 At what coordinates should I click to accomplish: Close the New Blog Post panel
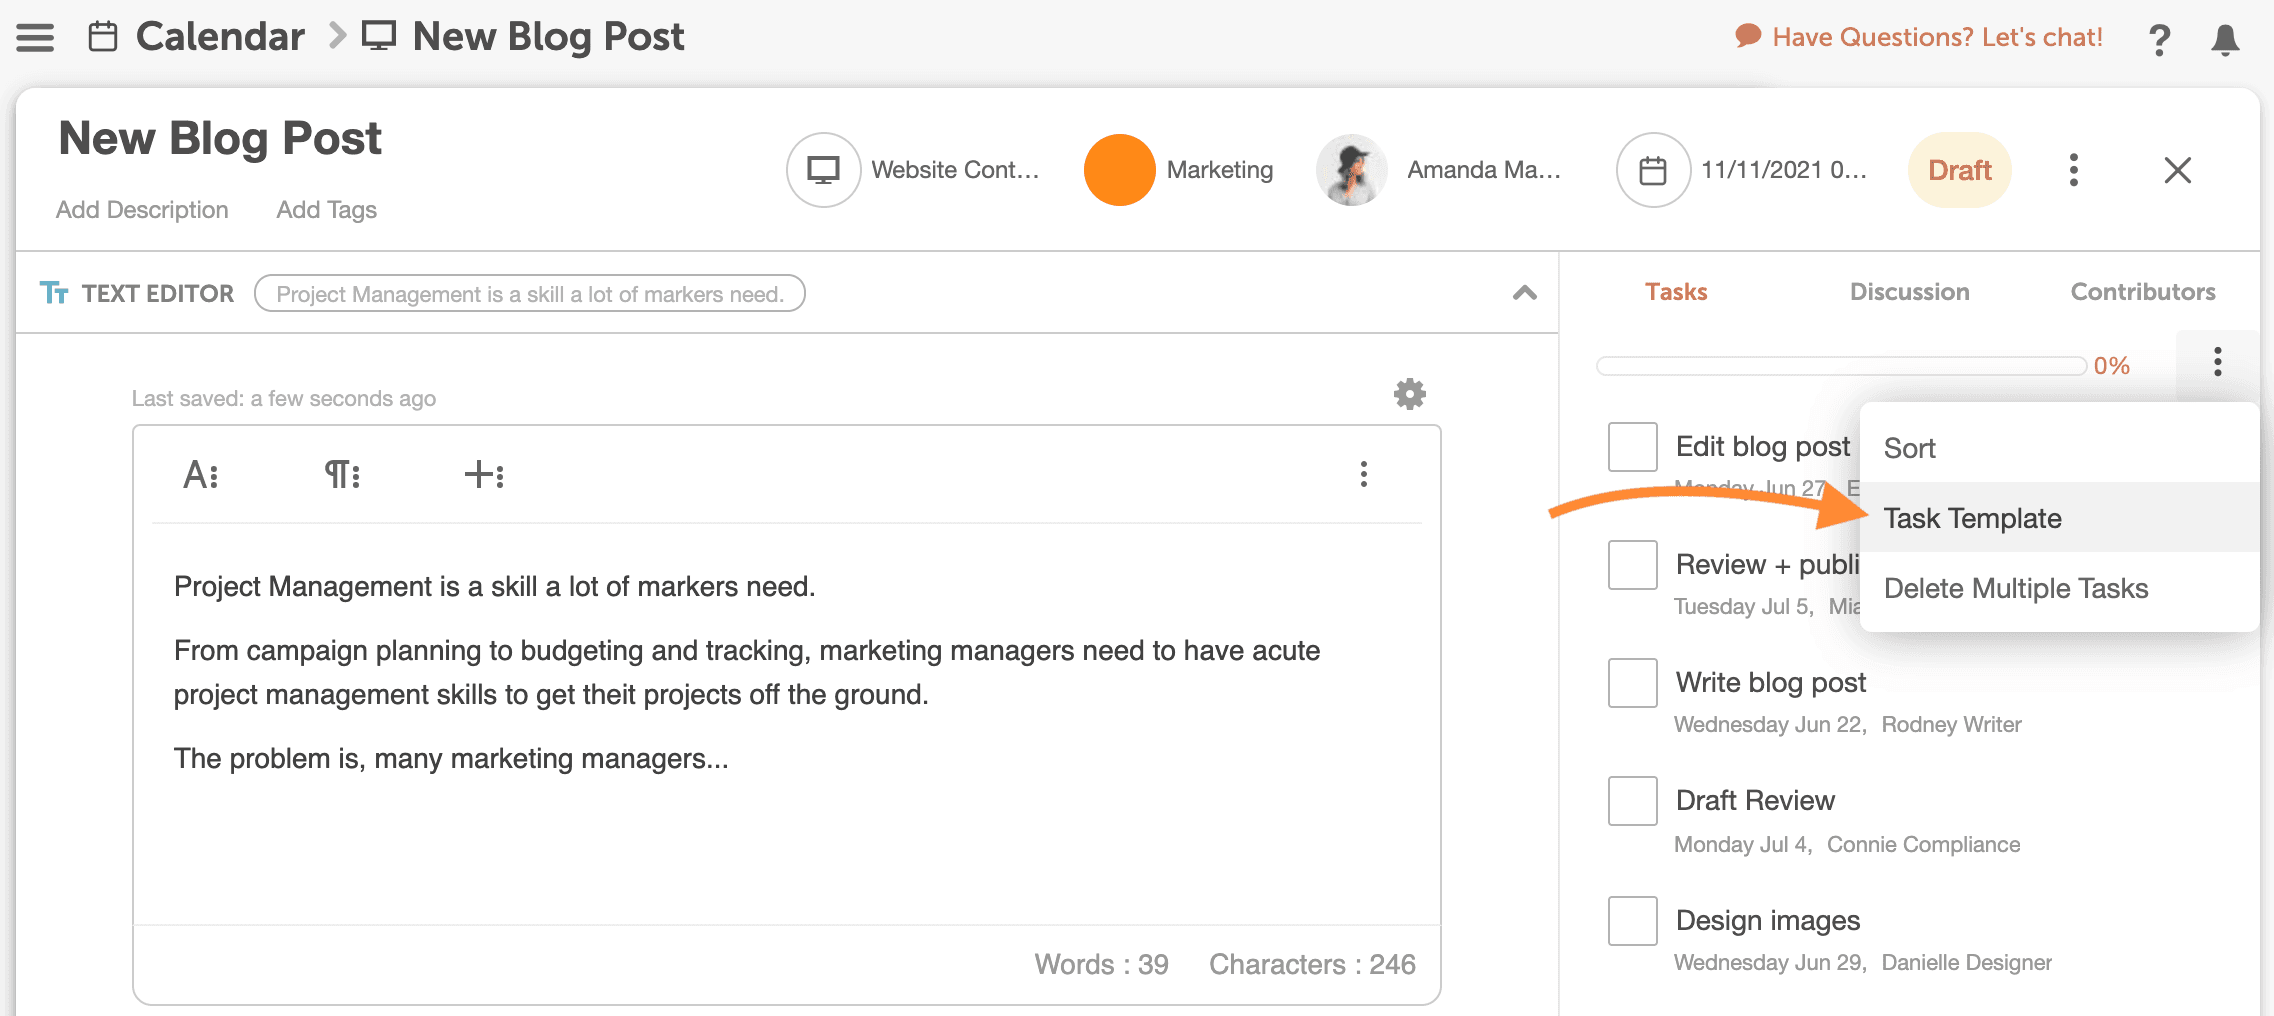2177,170
